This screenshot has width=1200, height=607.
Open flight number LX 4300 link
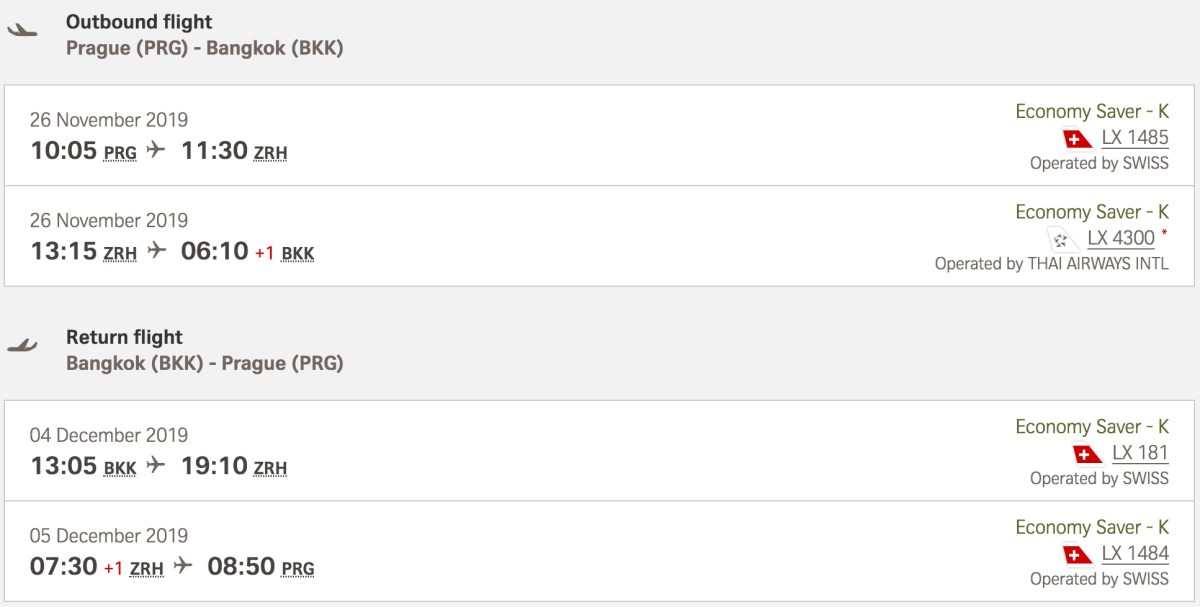1121,238
